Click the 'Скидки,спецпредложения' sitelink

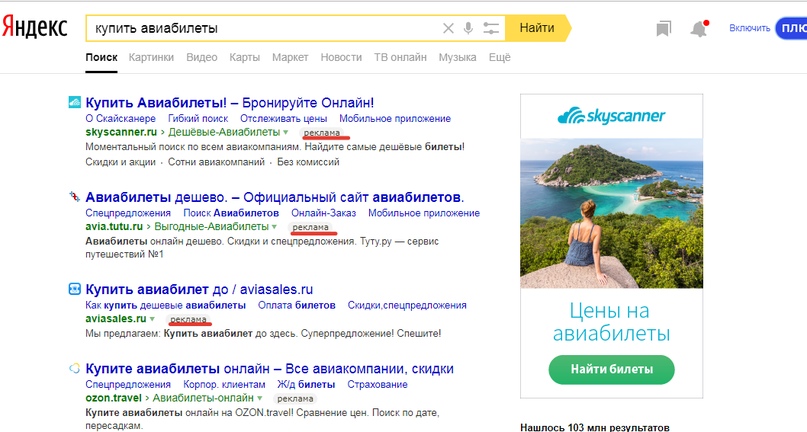tap(407, 305)
